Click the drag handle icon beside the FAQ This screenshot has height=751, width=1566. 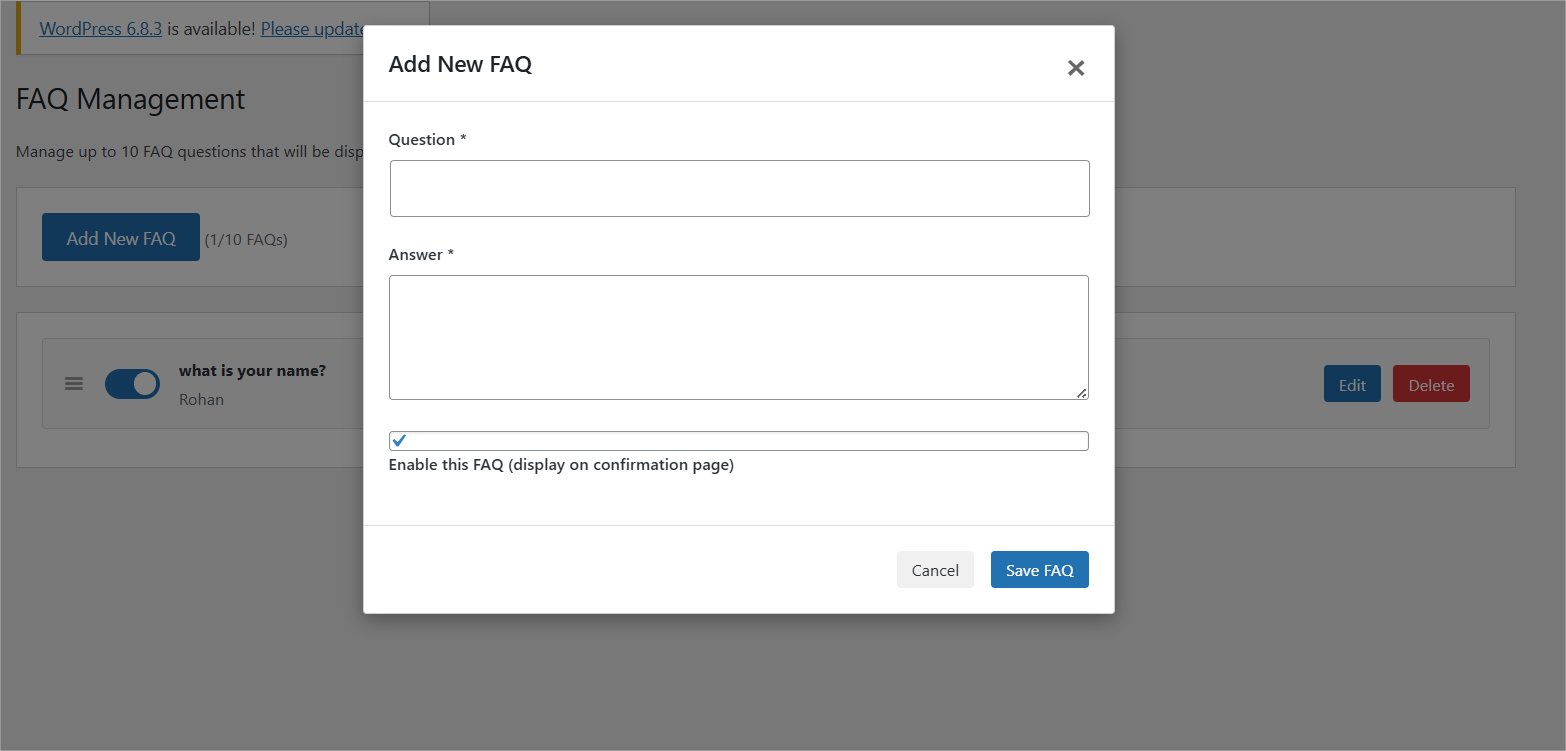point(73,383)
